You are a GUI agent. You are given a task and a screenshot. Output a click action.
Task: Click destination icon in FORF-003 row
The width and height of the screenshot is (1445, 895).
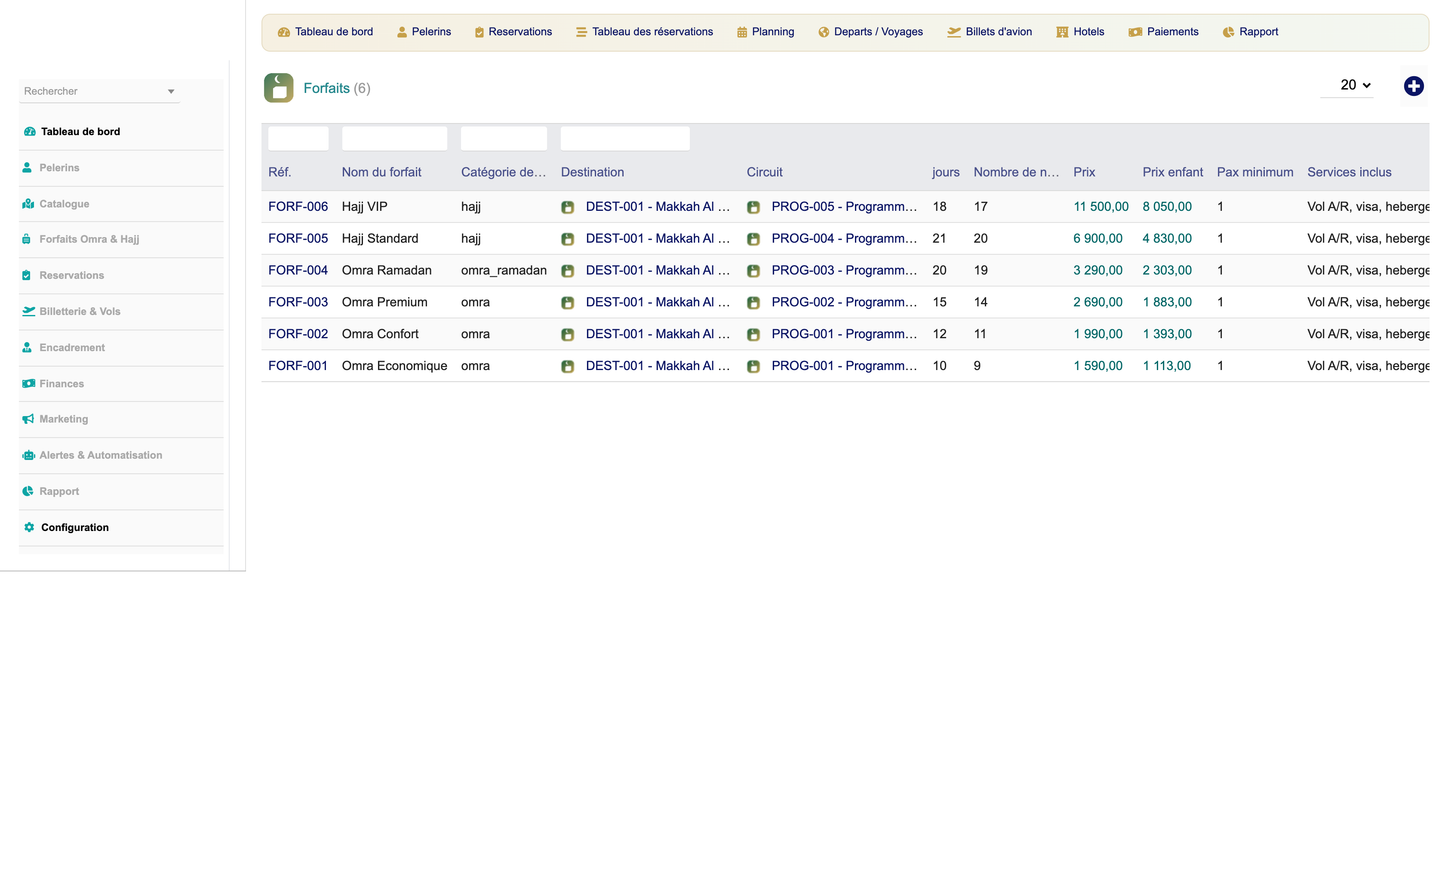568,303
